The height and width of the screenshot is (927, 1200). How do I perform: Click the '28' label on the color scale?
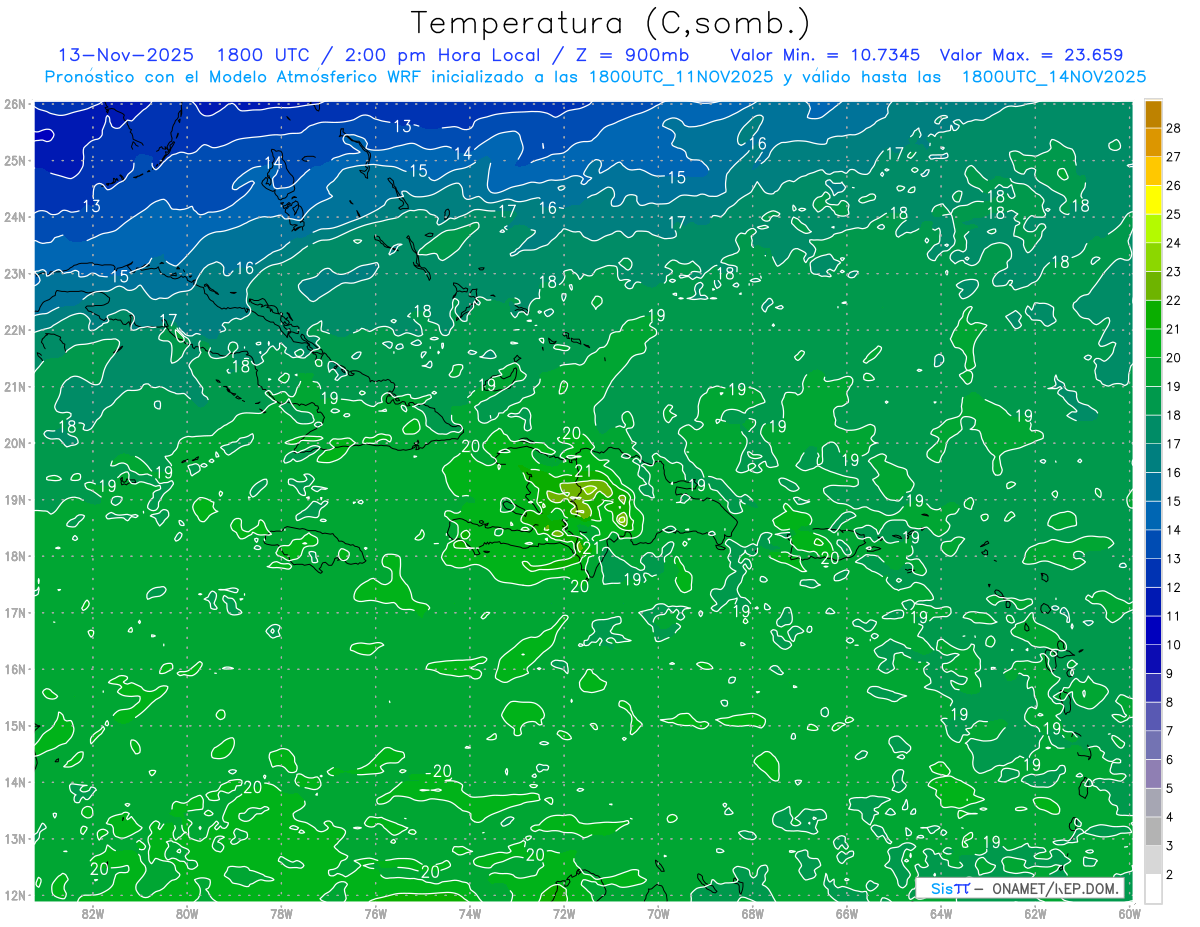pyautogui.click(x=1173, y=128)
